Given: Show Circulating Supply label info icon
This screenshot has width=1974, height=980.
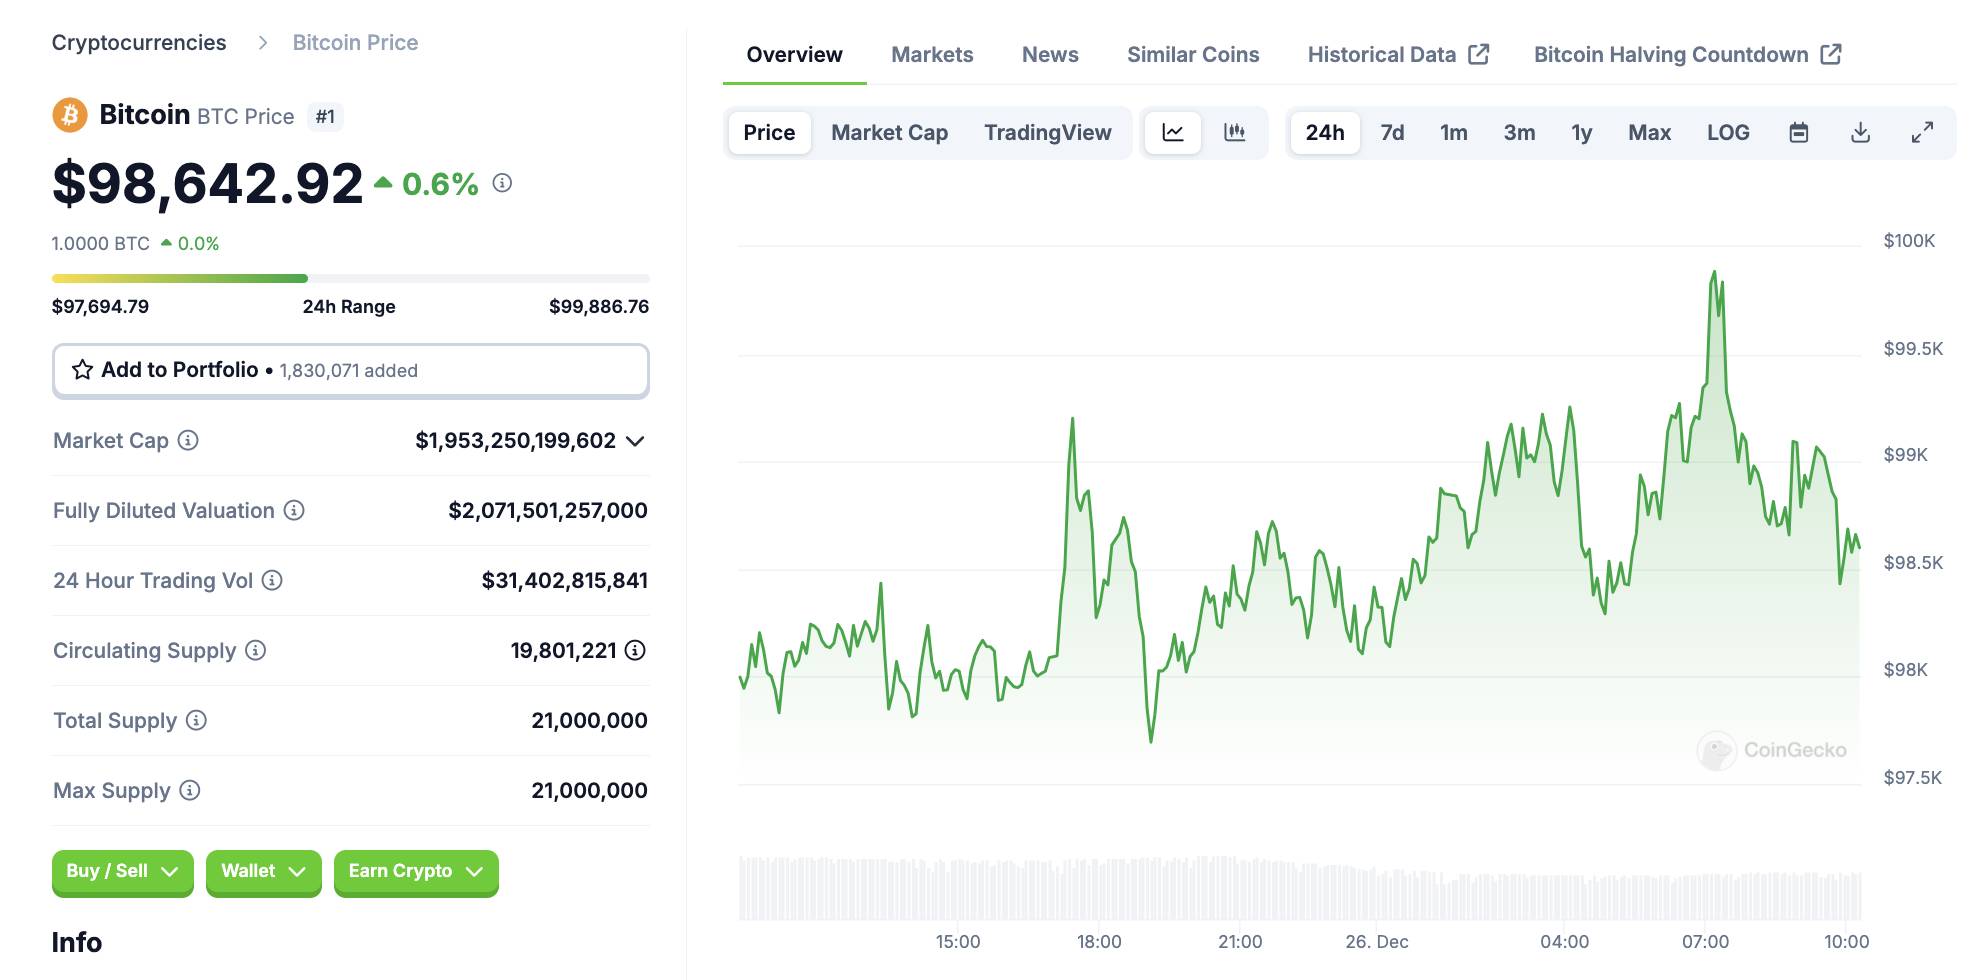Looking at the screenshot, I should [x=256, y=650].
